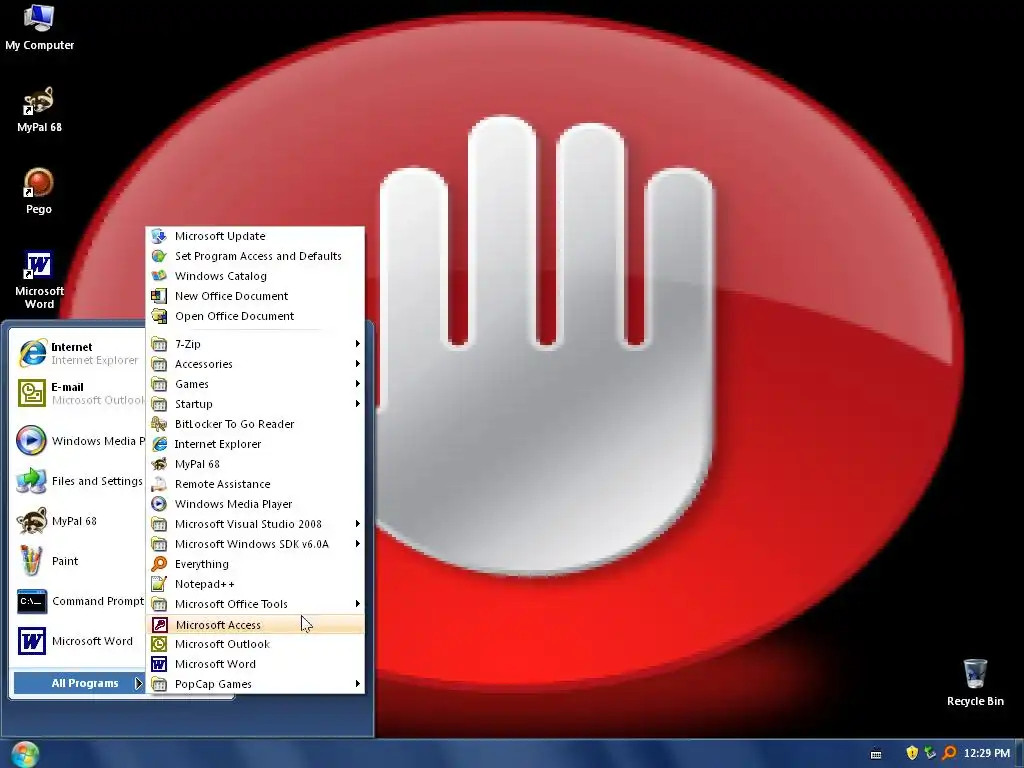Expand the 7-Zip program folder
Viewport: 1024px width, 768px height.
pos(255,344)
